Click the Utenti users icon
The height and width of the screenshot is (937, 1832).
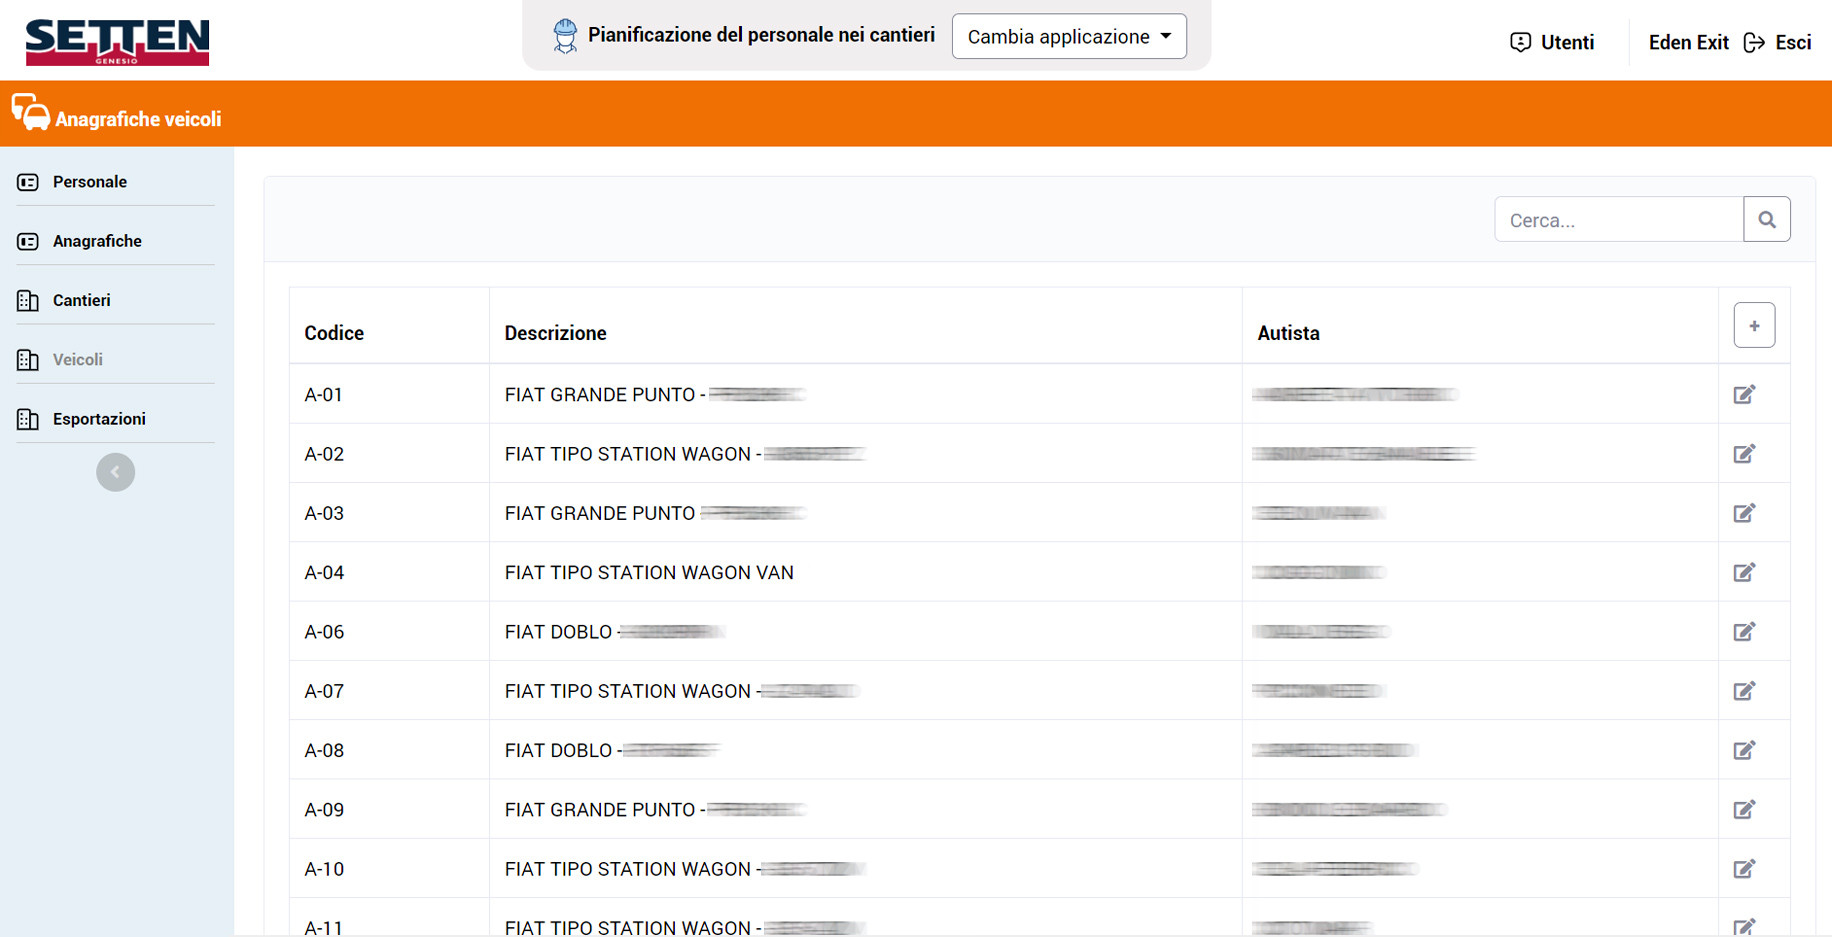(x=1520, y=42)
